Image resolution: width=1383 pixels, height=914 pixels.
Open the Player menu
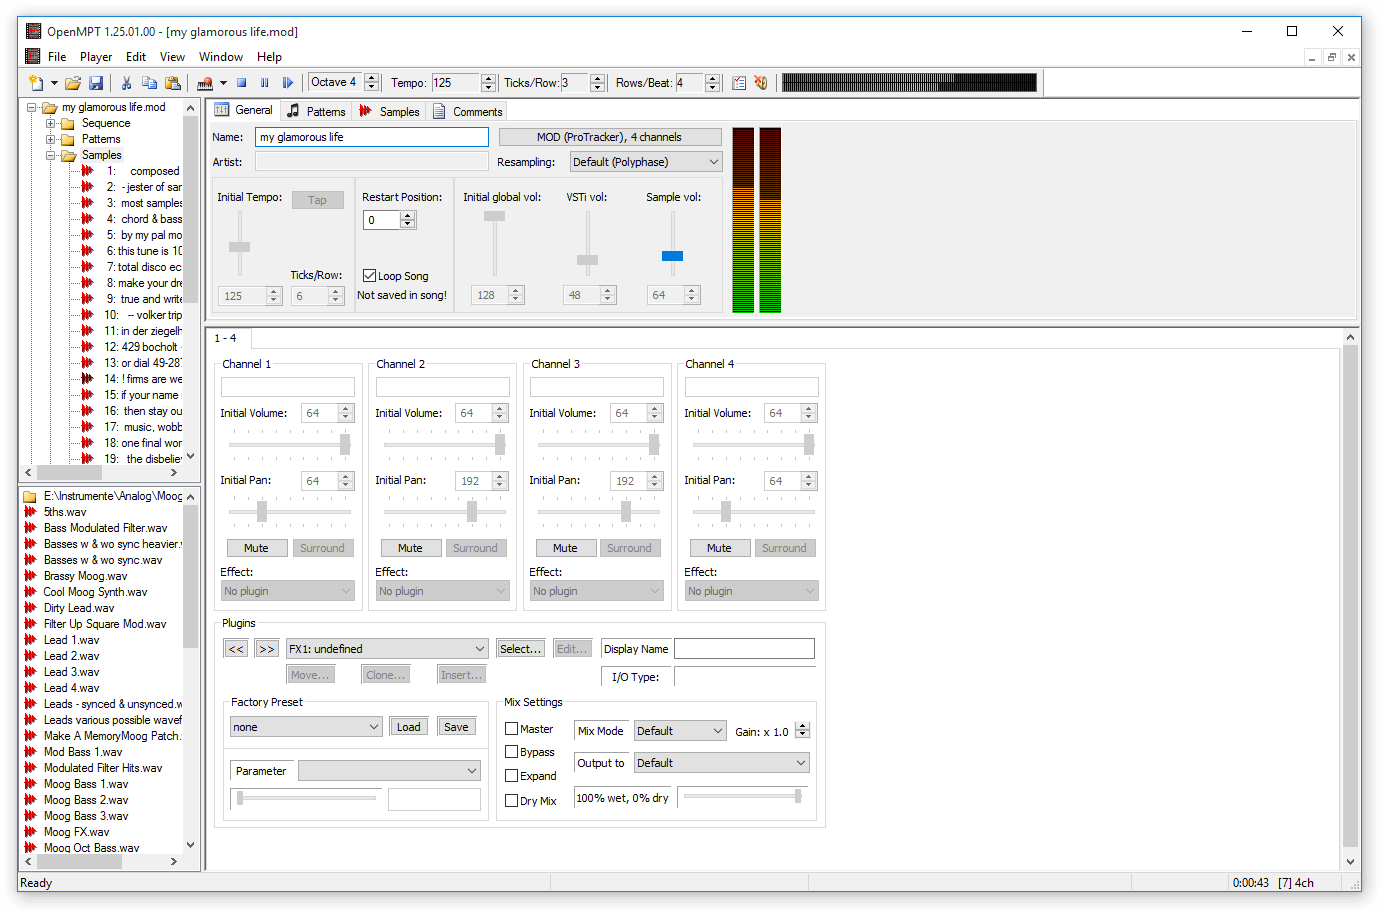coord(96,57)
